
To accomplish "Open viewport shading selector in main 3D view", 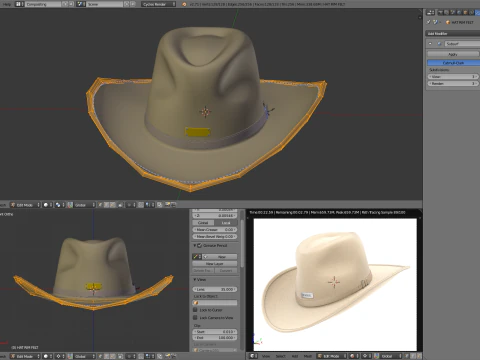I will [x=47, y=205].
